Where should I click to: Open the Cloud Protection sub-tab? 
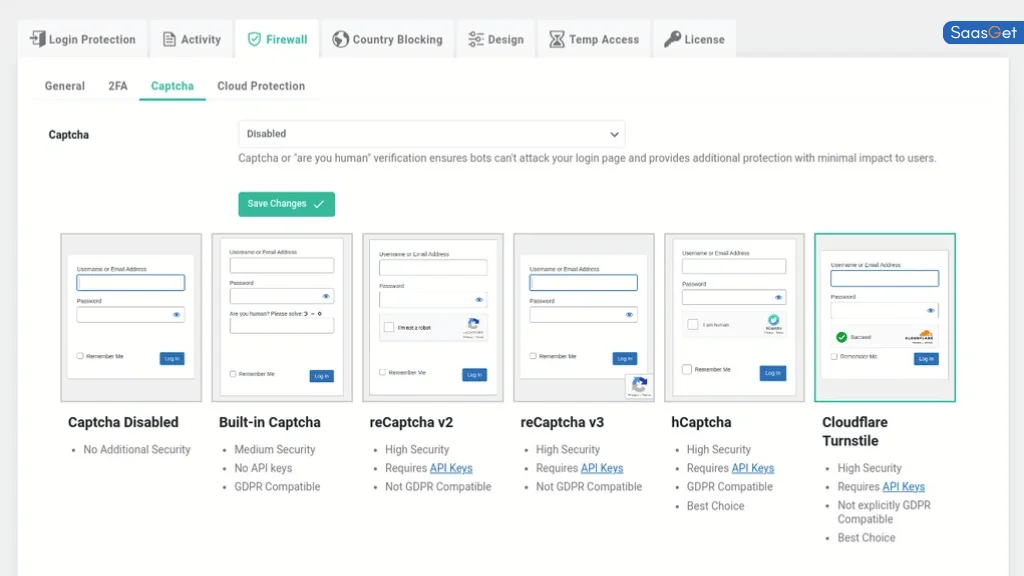pyautogui.click(x=261, y=86)
